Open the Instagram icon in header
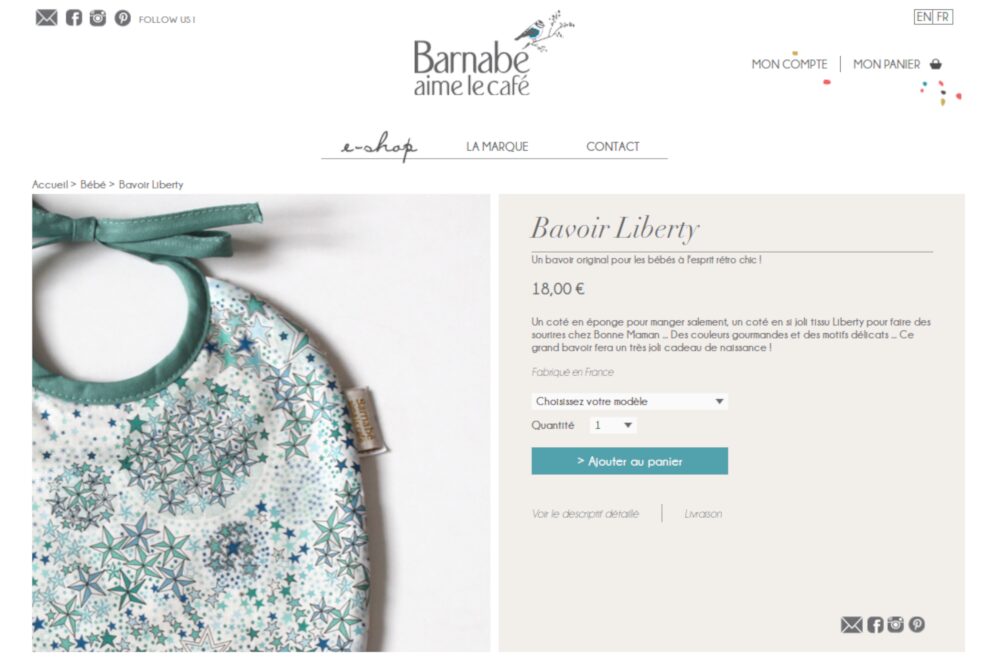 (x=98, y=18)
